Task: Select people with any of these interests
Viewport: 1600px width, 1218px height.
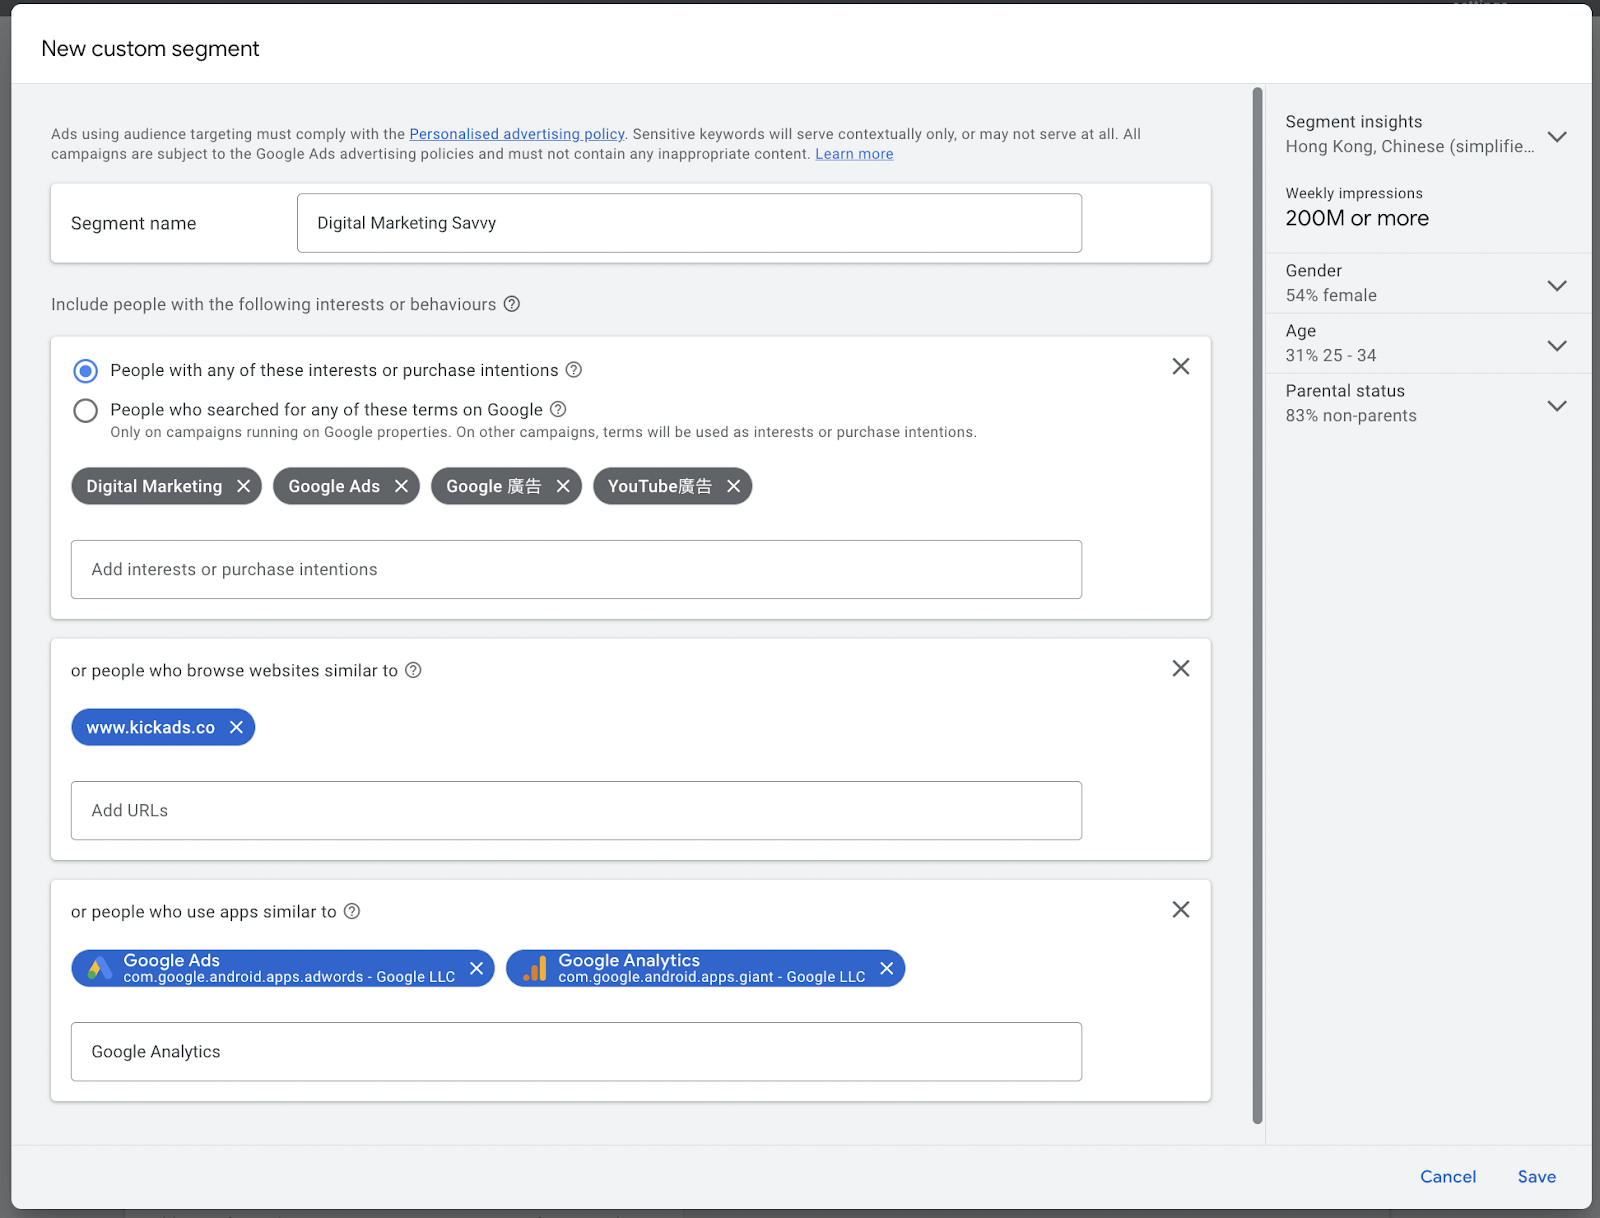Action: (x=86, y=371)
